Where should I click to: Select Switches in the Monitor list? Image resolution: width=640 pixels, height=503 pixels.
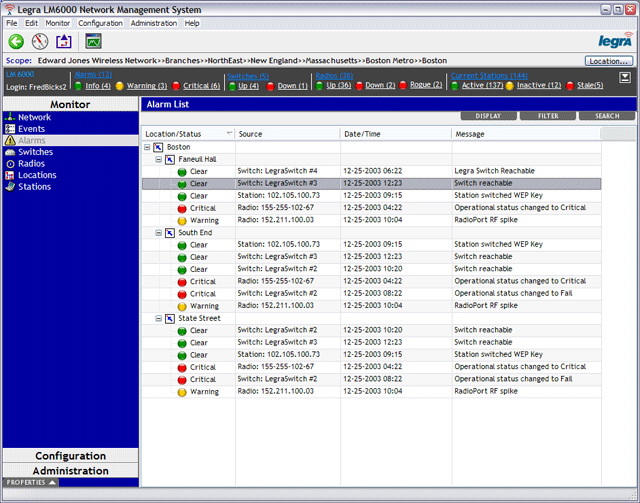point(36,152)
